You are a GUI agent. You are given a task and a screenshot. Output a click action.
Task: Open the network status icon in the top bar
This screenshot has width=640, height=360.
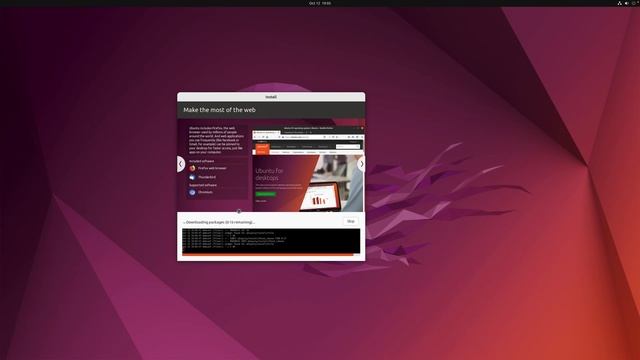[x=619, y=3]
